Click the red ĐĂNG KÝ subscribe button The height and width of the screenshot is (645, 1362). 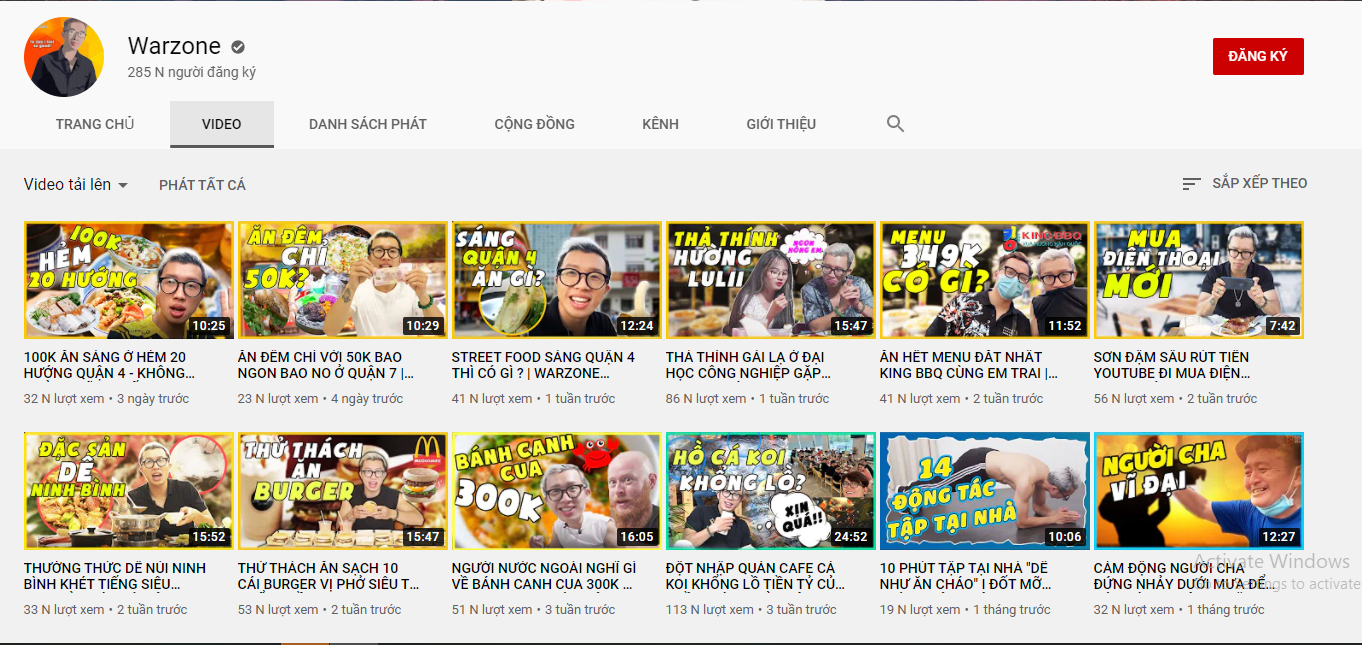[1257, 56]
